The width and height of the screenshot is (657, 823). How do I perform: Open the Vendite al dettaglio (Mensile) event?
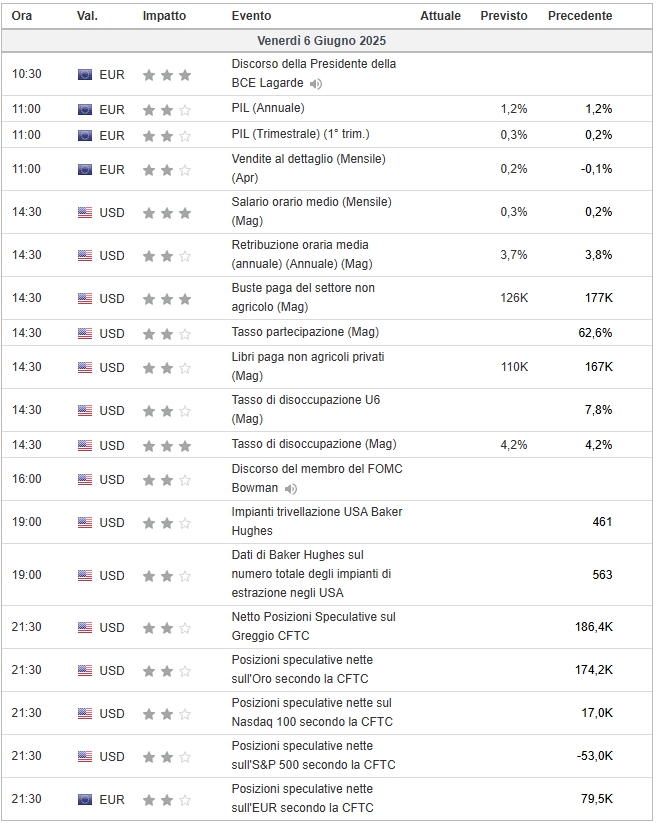(x=309, y=168)
